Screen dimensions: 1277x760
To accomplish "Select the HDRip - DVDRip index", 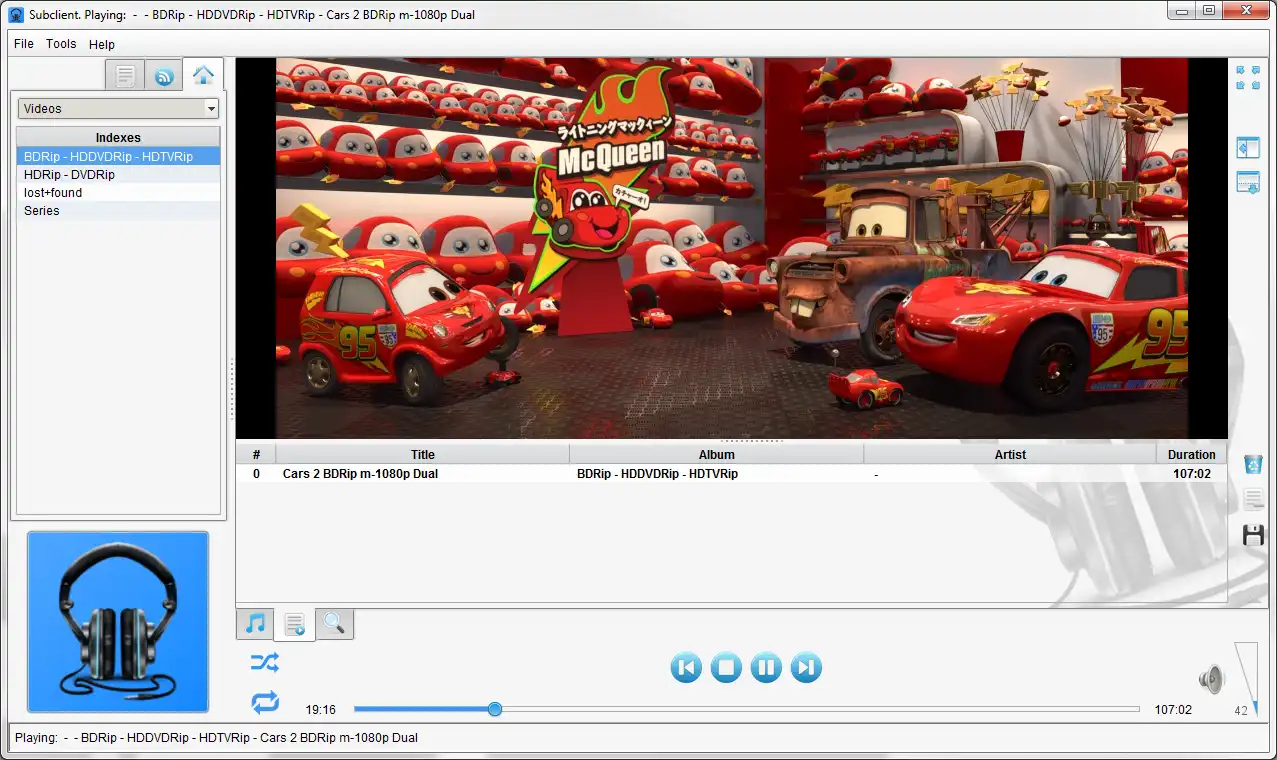I will (70, 175).
